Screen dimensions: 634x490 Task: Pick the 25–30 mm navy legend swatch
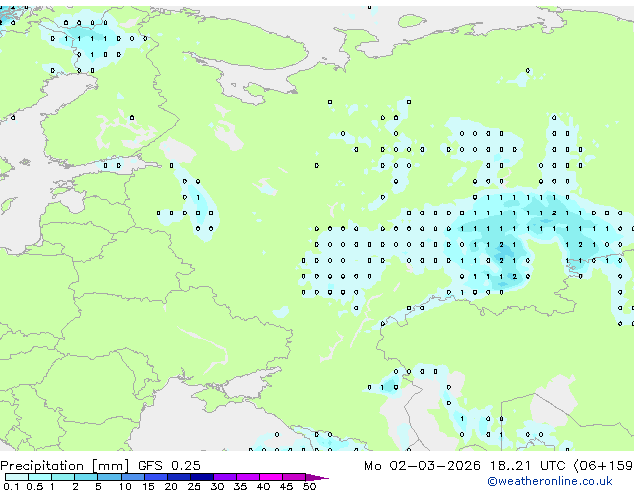[x=201, y=477]
